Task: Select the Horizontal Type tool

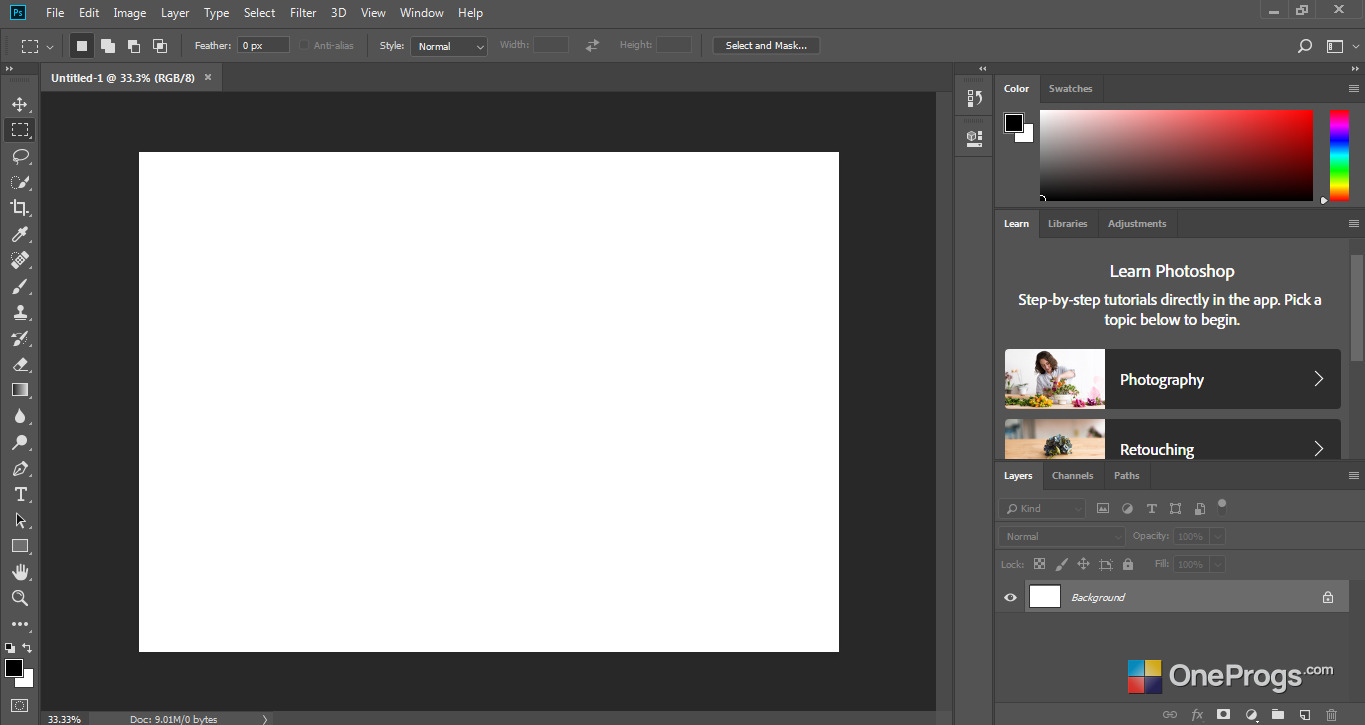Action: coord(20,494)
